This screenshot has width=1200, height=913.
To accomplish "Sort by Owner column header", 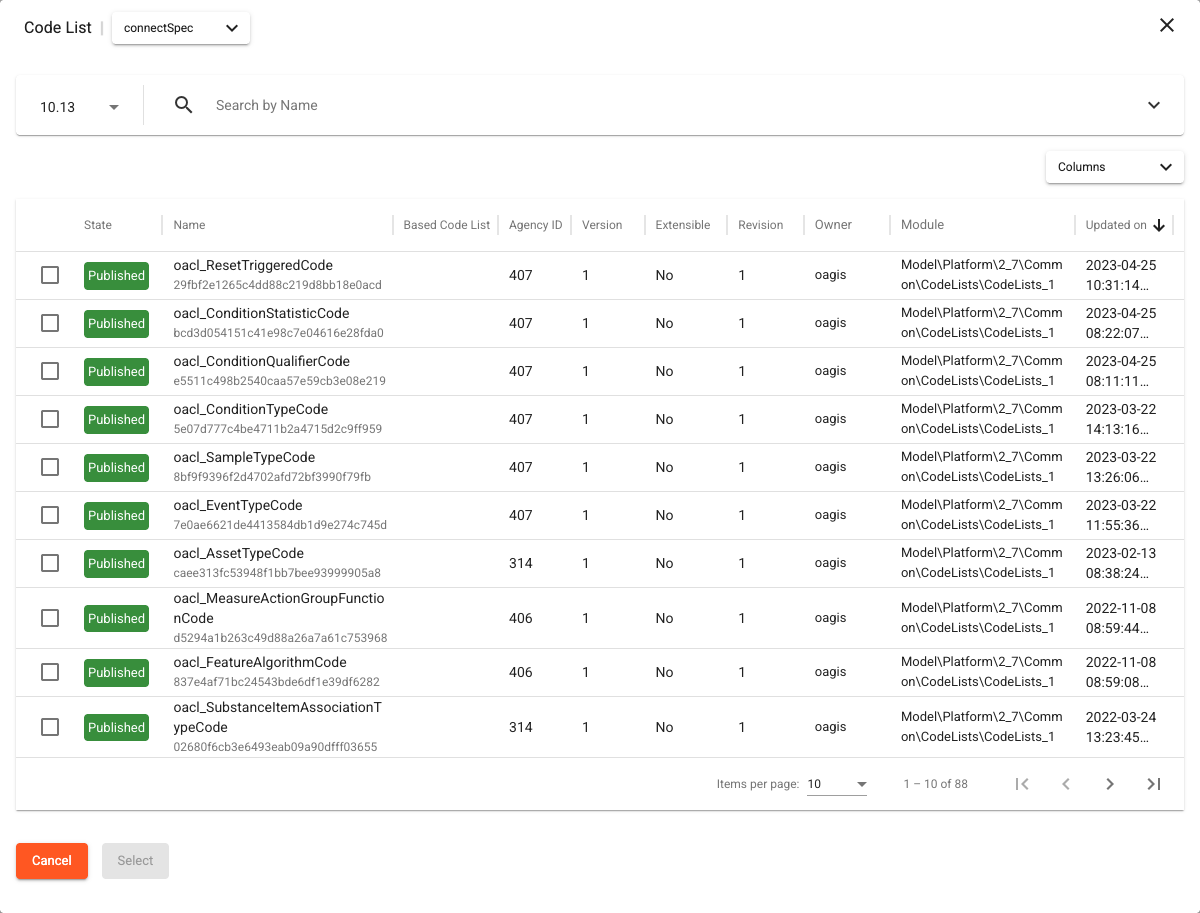I will pos(833,225).
